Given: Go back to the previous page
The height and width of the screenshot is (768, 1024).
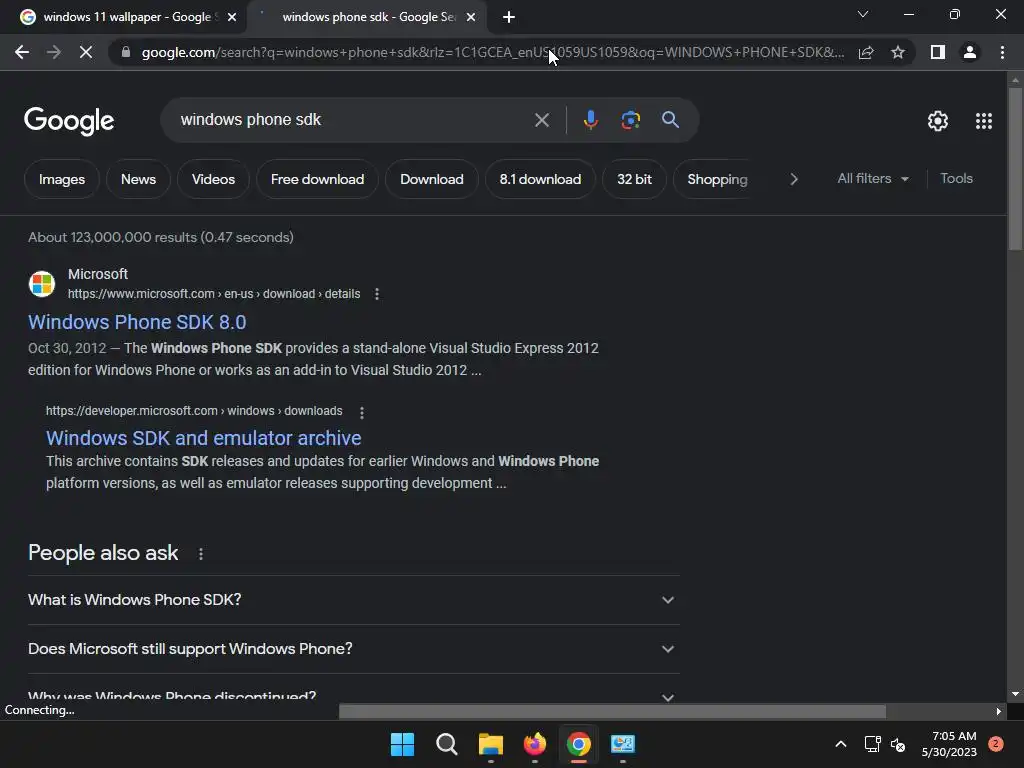Looking at the screenshot, I should click(x=22, y=52).
